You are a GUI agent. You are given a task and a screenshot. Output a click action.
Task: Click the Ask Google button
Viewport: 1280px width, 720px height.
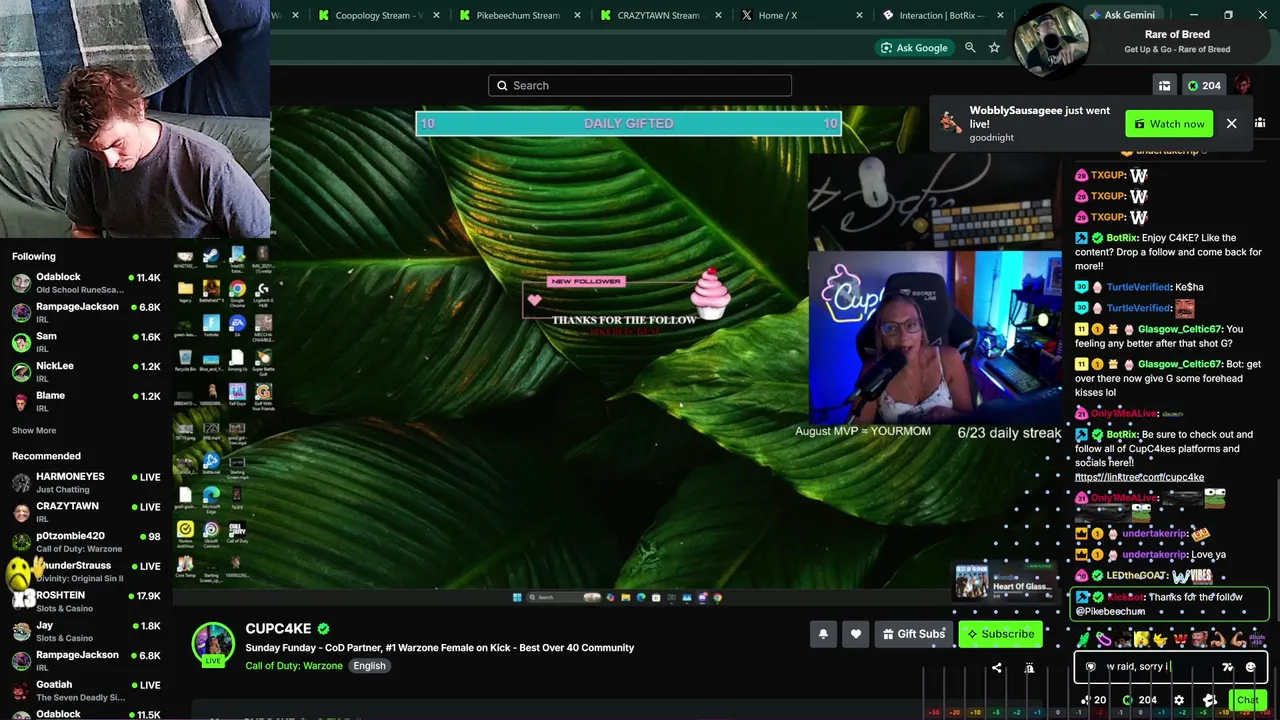[914, 48]
